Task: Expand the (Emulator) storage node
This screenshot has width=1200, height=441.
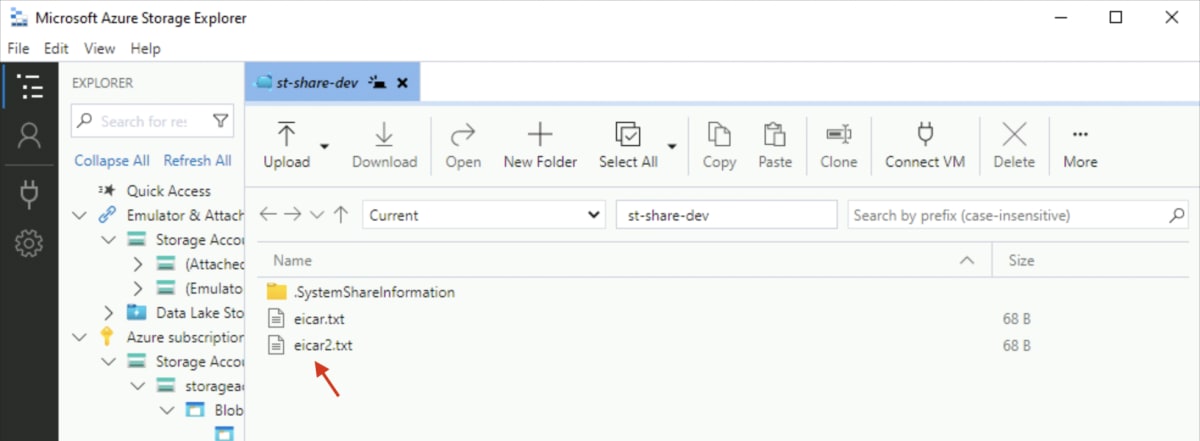Action: pos(139,288)
